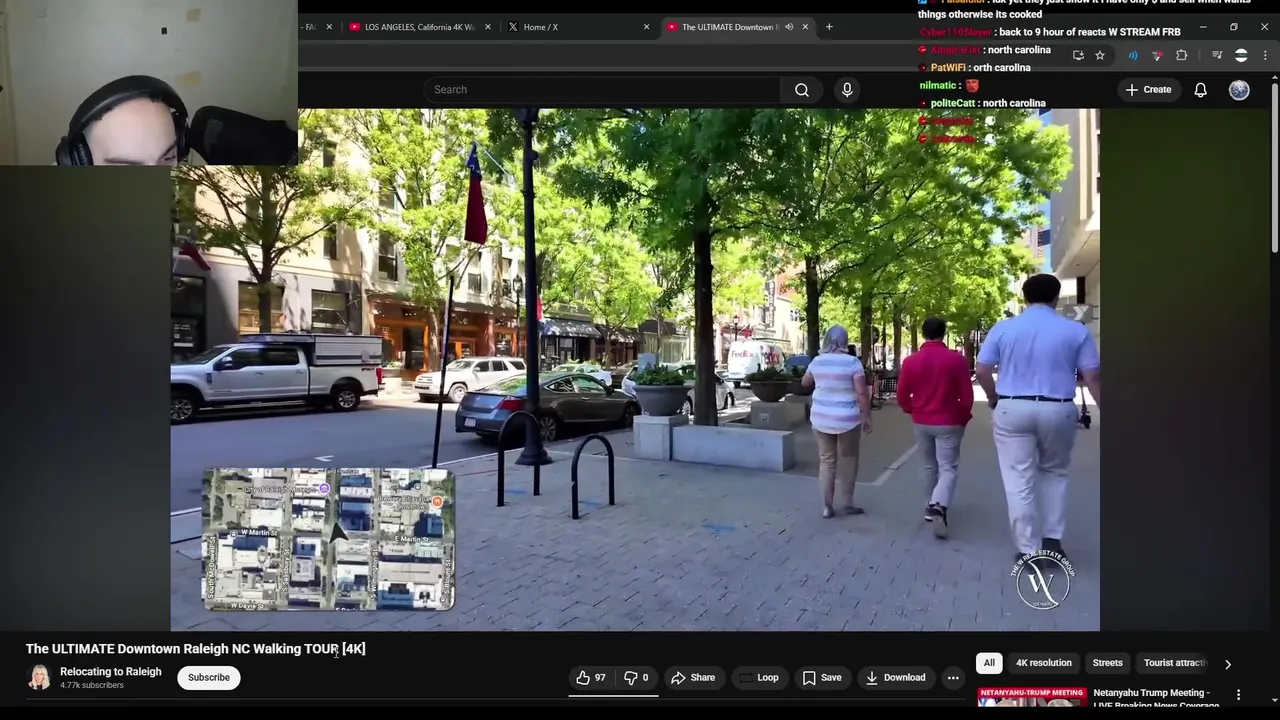
Task: Open more actions ellipsis under video
Action: pyautogui.click(x=953, y=678)
